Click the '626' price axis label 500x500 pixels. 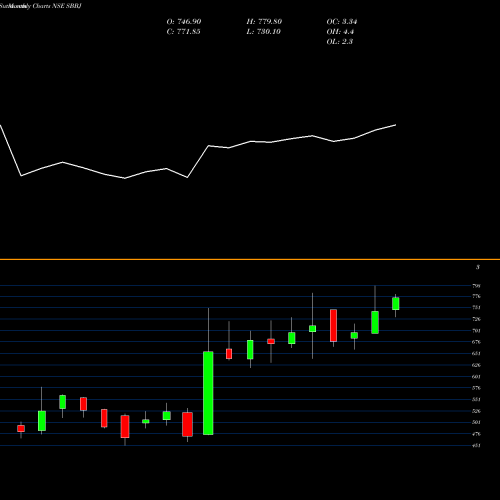[x=476, y=365]
